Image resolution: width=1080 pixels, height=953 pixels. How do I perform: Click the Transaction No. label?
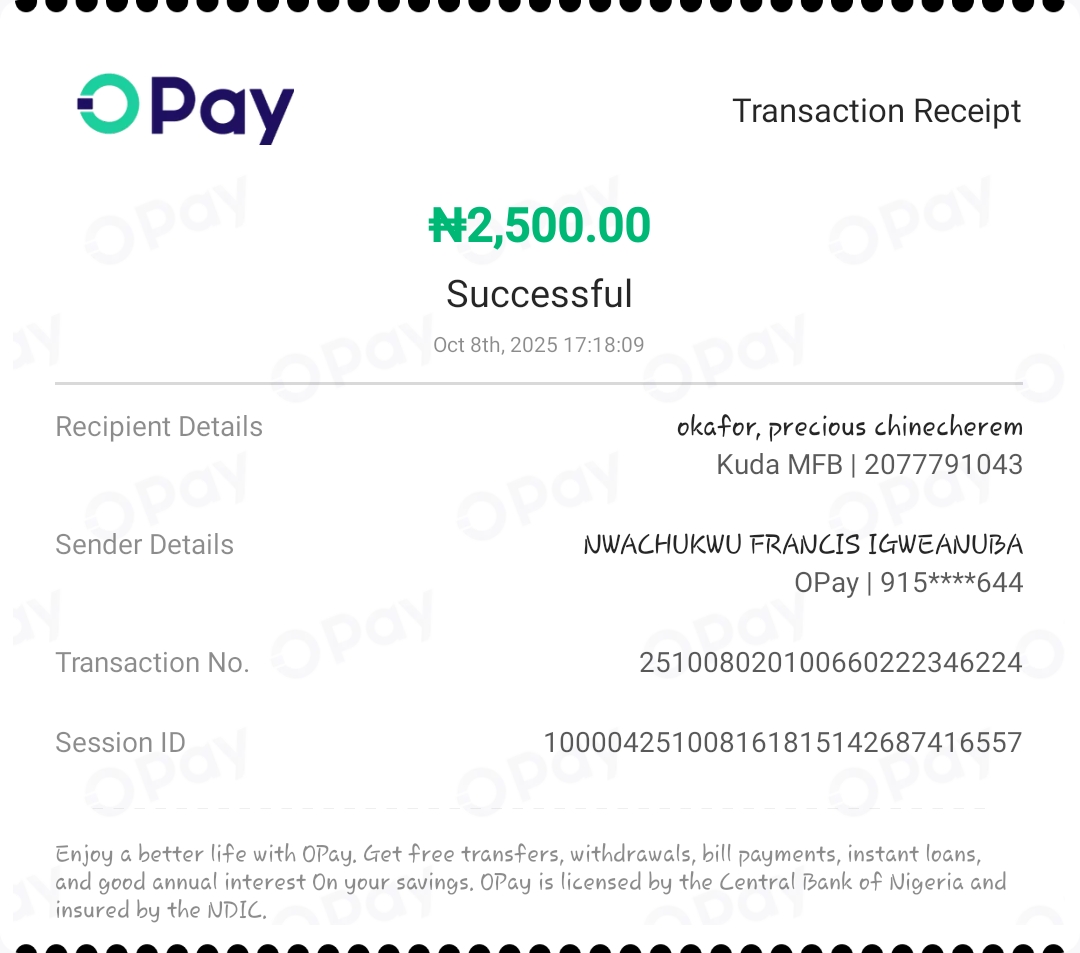pyautogui.click(x=152, y=663)
